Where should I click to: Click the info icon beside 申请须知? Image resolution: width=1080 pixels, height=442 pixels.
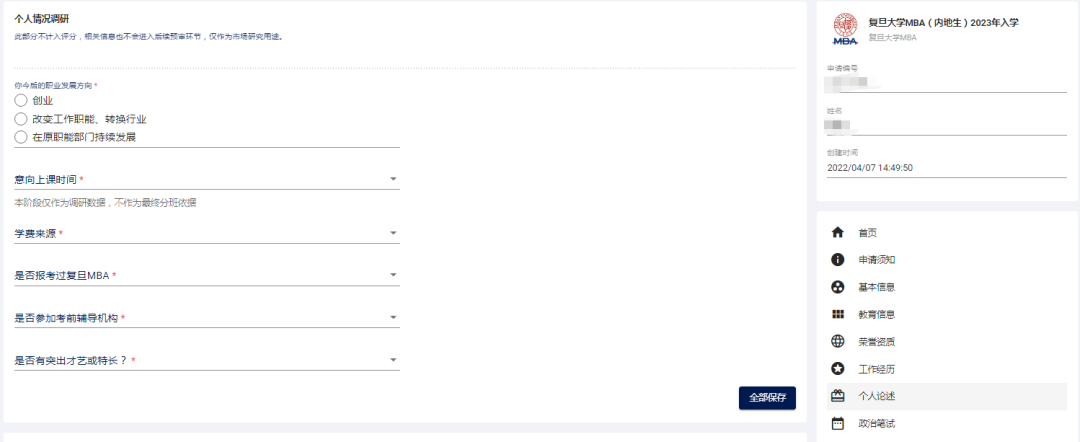click(838, 260)
